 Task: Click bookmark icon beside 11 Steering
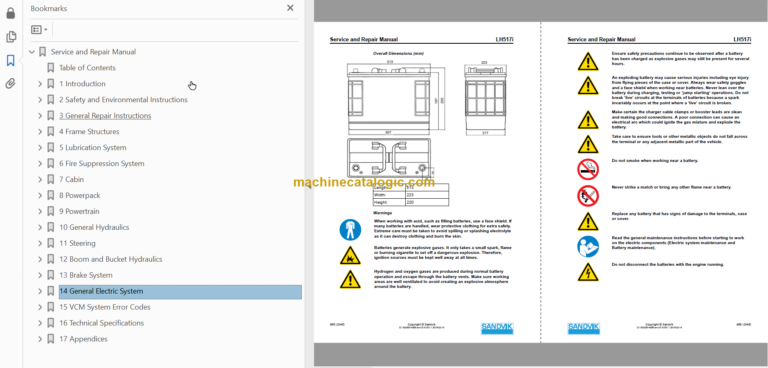tap(50, 243)
